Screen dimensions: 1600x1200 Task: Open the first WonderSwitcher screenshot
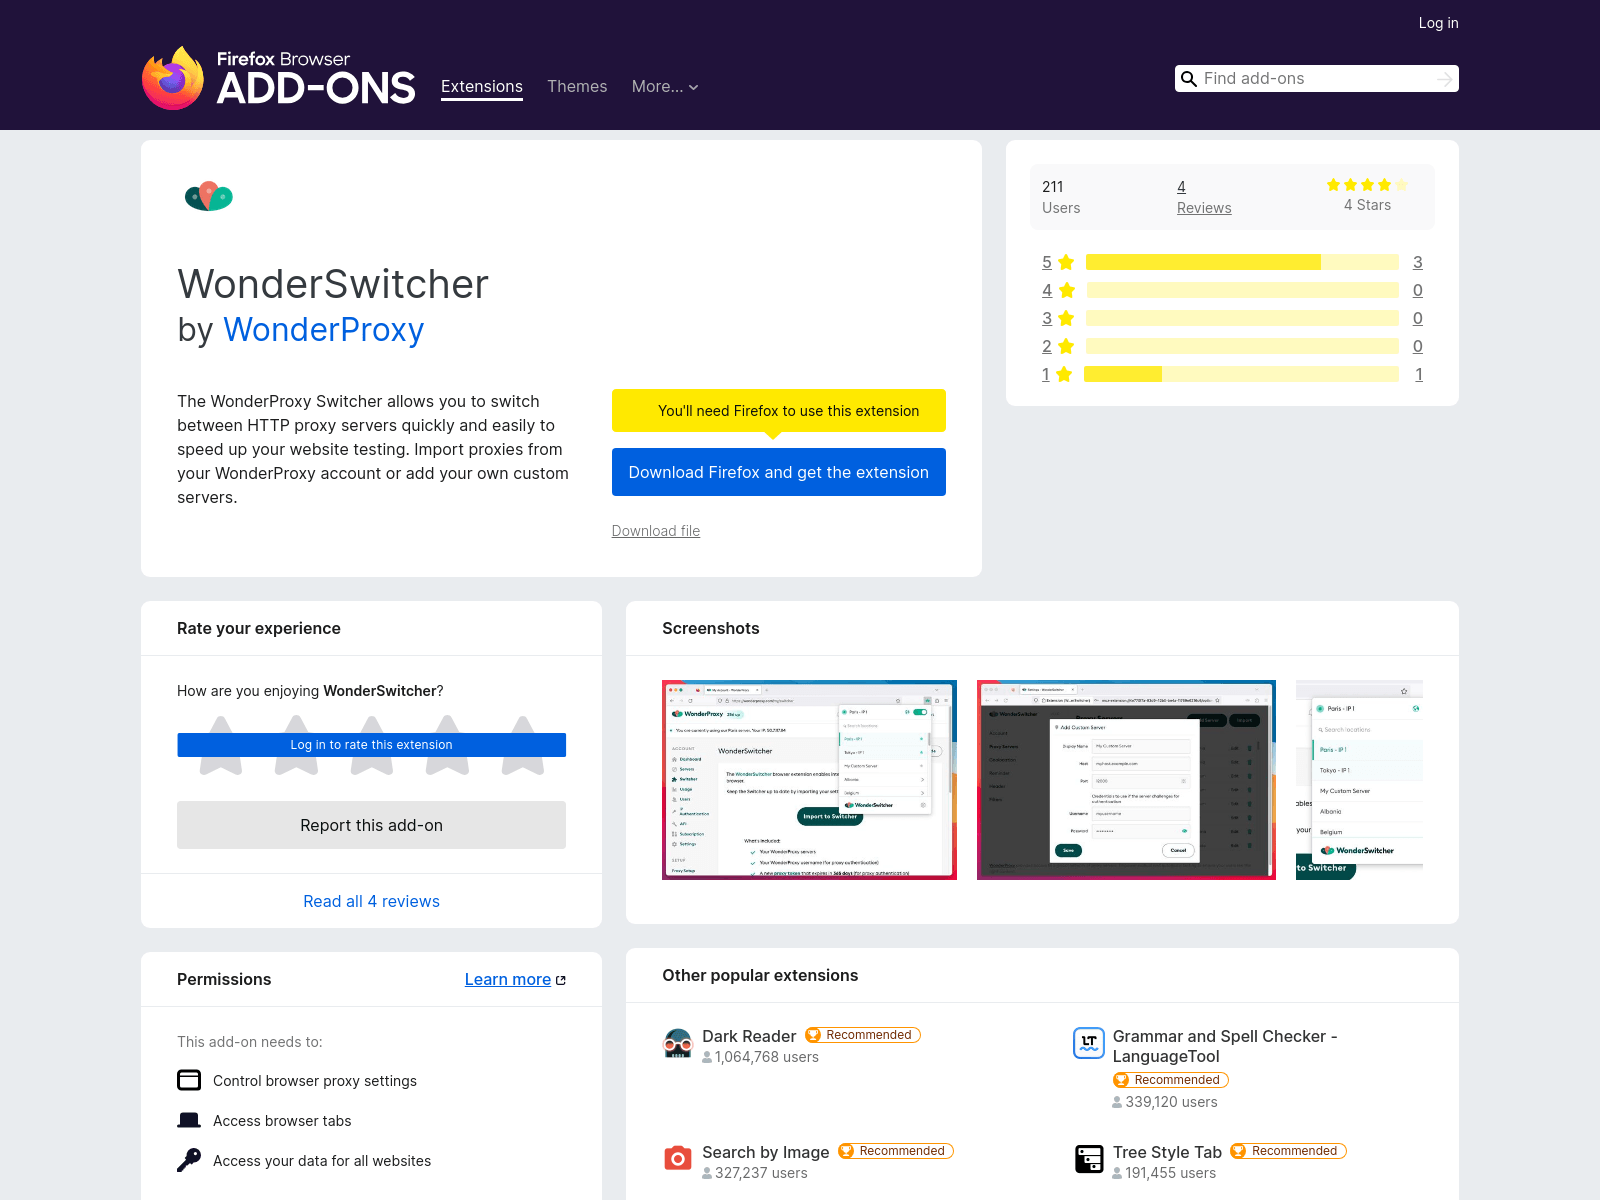[809, 780]
